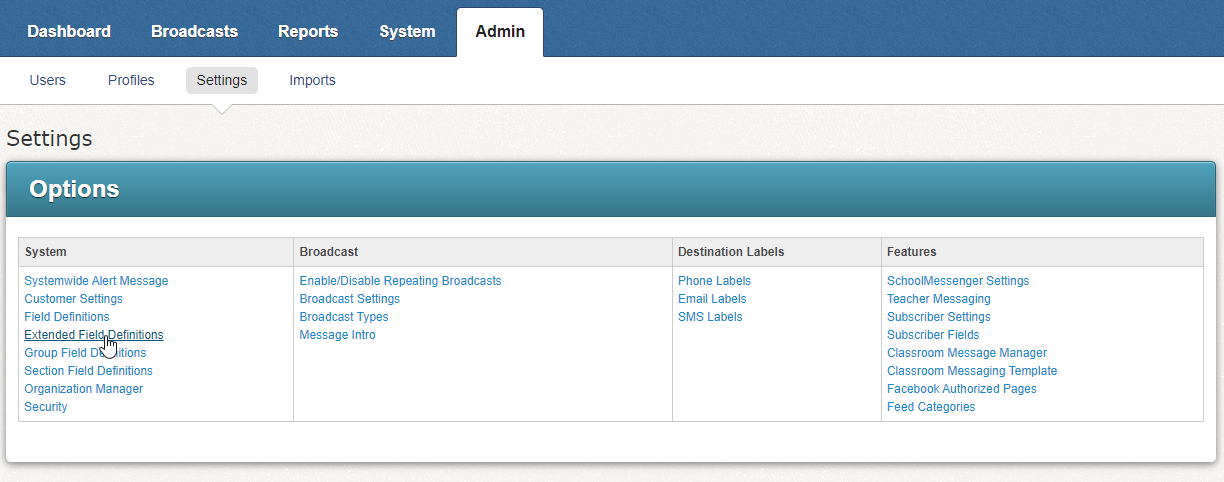Open the Dashboard tab
Screen dimensions: 1224x482
(x=69, y=31)
